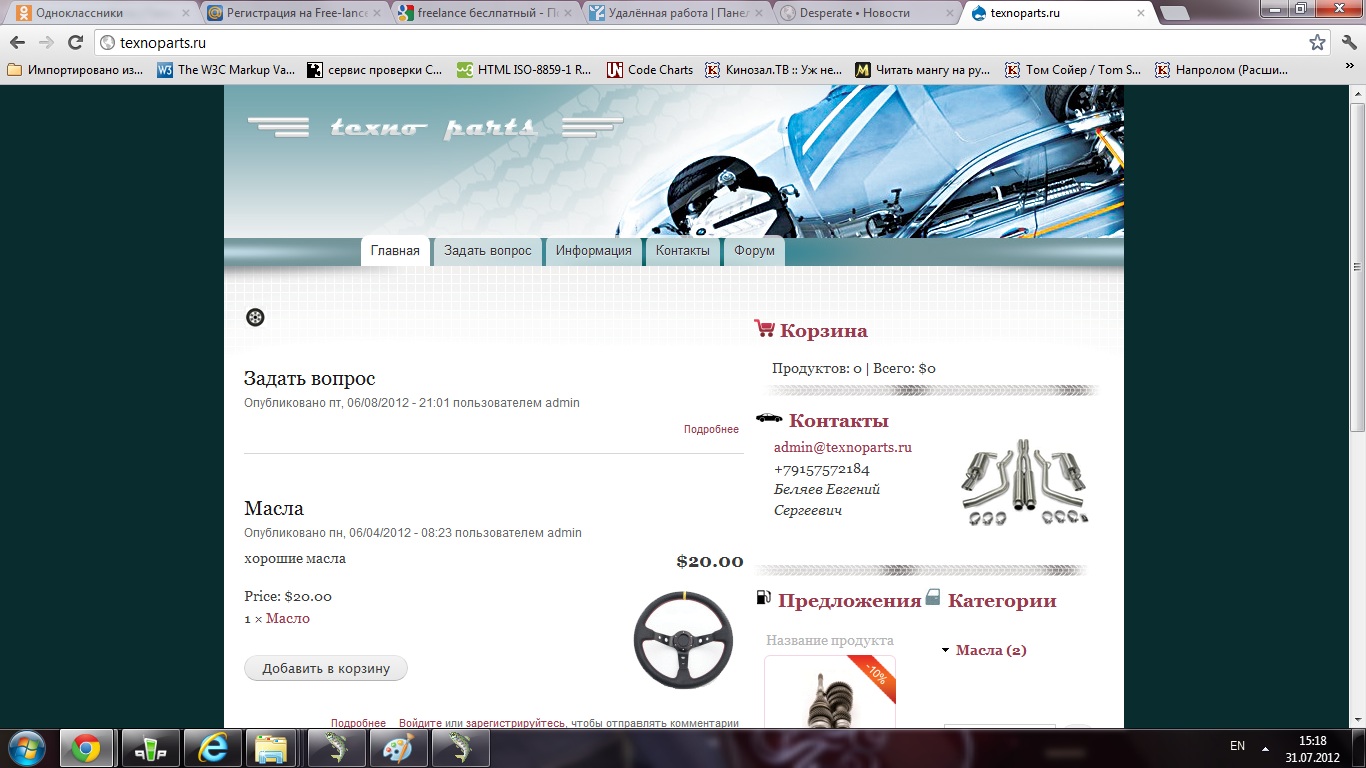The image size is (1366, 768).
Task: Open Paint from the taskbar
Action: pyautogui.click(x=398, y=748)
